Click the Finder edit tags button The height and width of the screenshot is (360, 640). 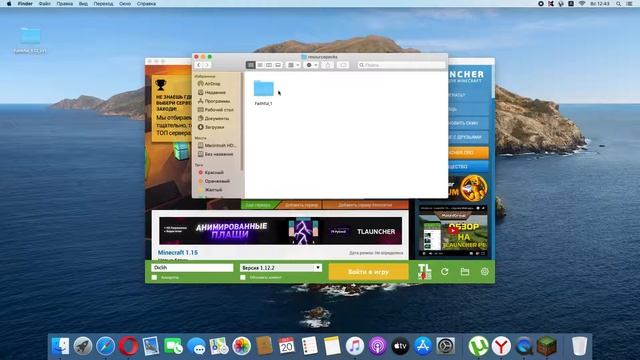coord(343,65)
